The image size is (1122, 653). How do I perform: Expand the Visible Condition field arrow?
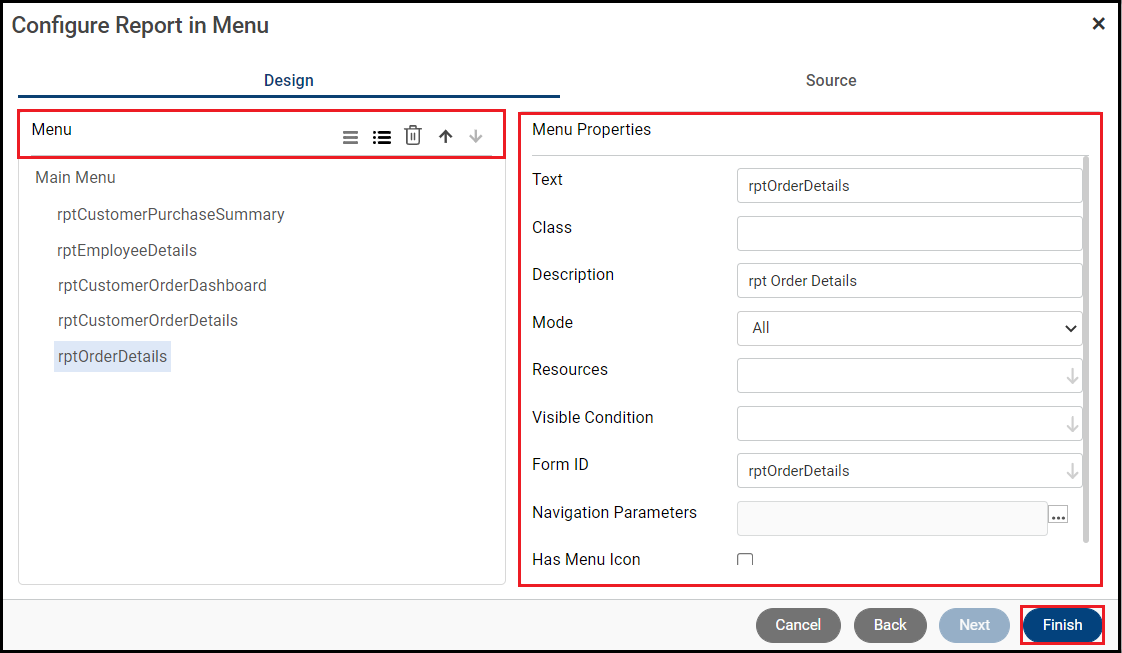tap(1072, 424)
